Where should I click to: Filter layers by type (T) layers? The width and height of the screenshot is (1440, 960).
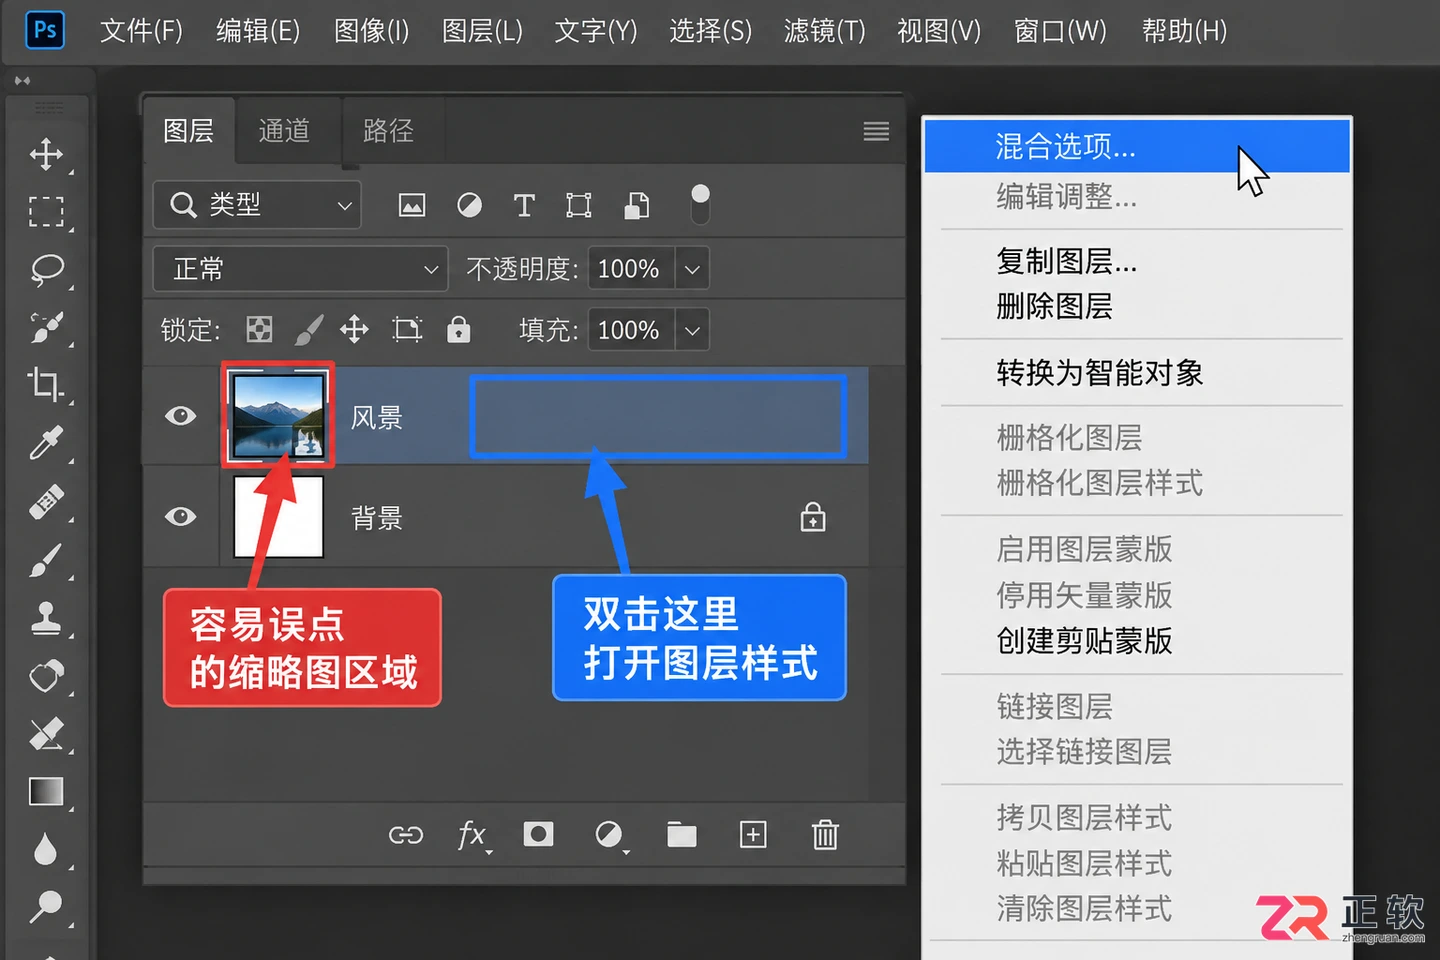click(x=524, y=206)
